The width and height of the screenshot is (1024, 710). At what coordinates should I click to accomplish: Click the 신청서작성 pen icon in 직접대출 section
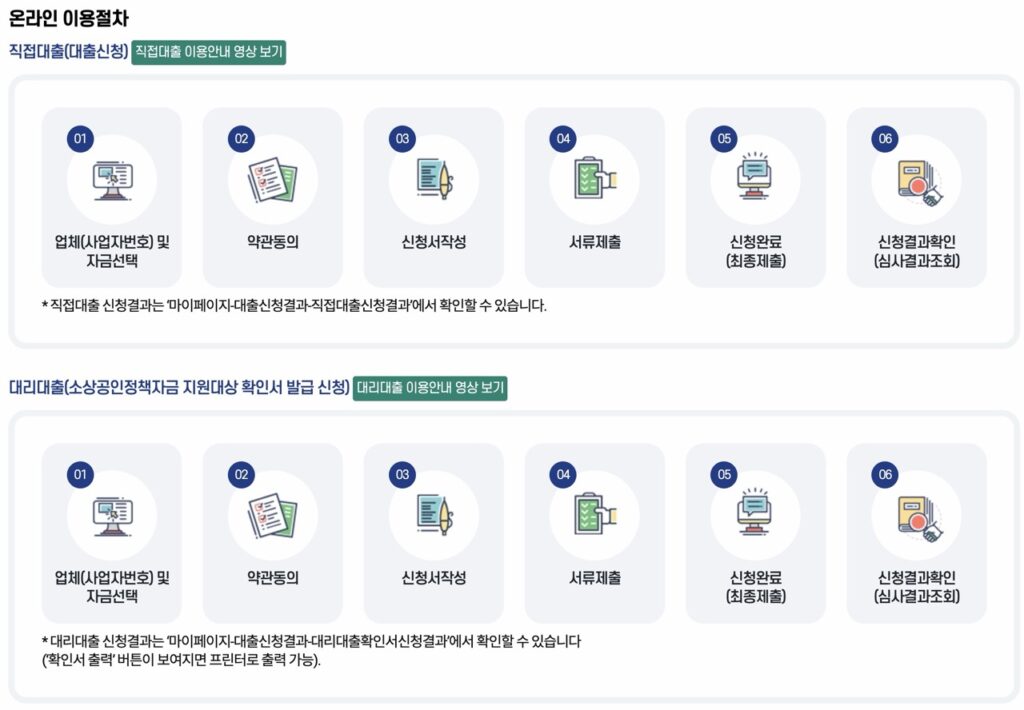pos(433,180)
